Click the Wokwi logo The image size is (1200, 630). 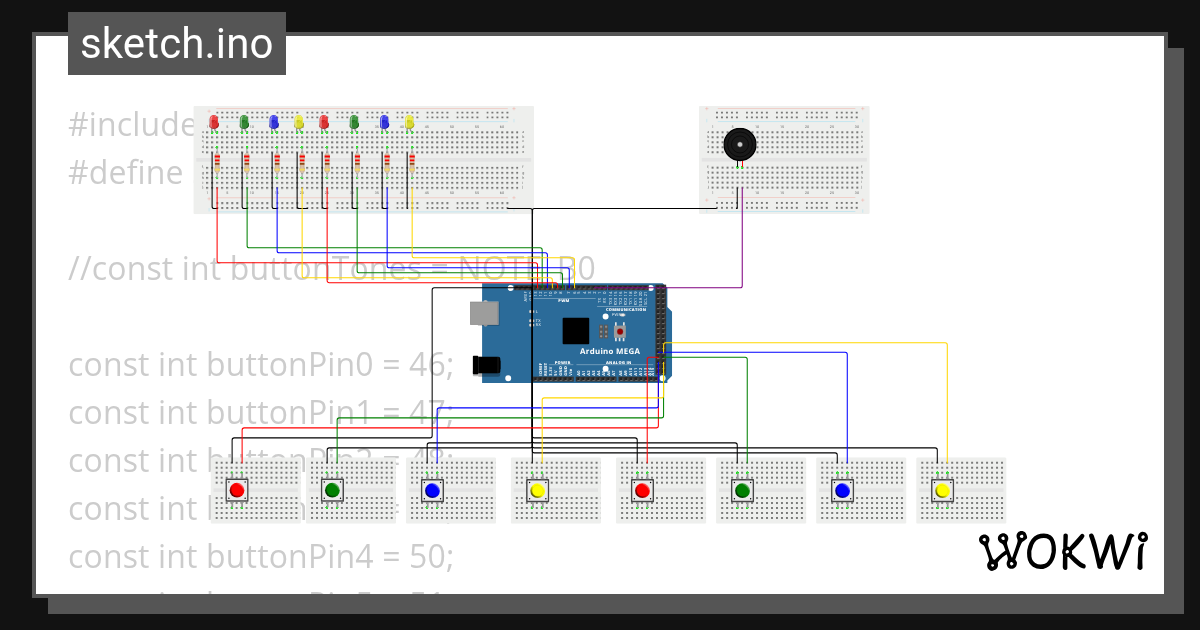click(x=1063, y=548)
